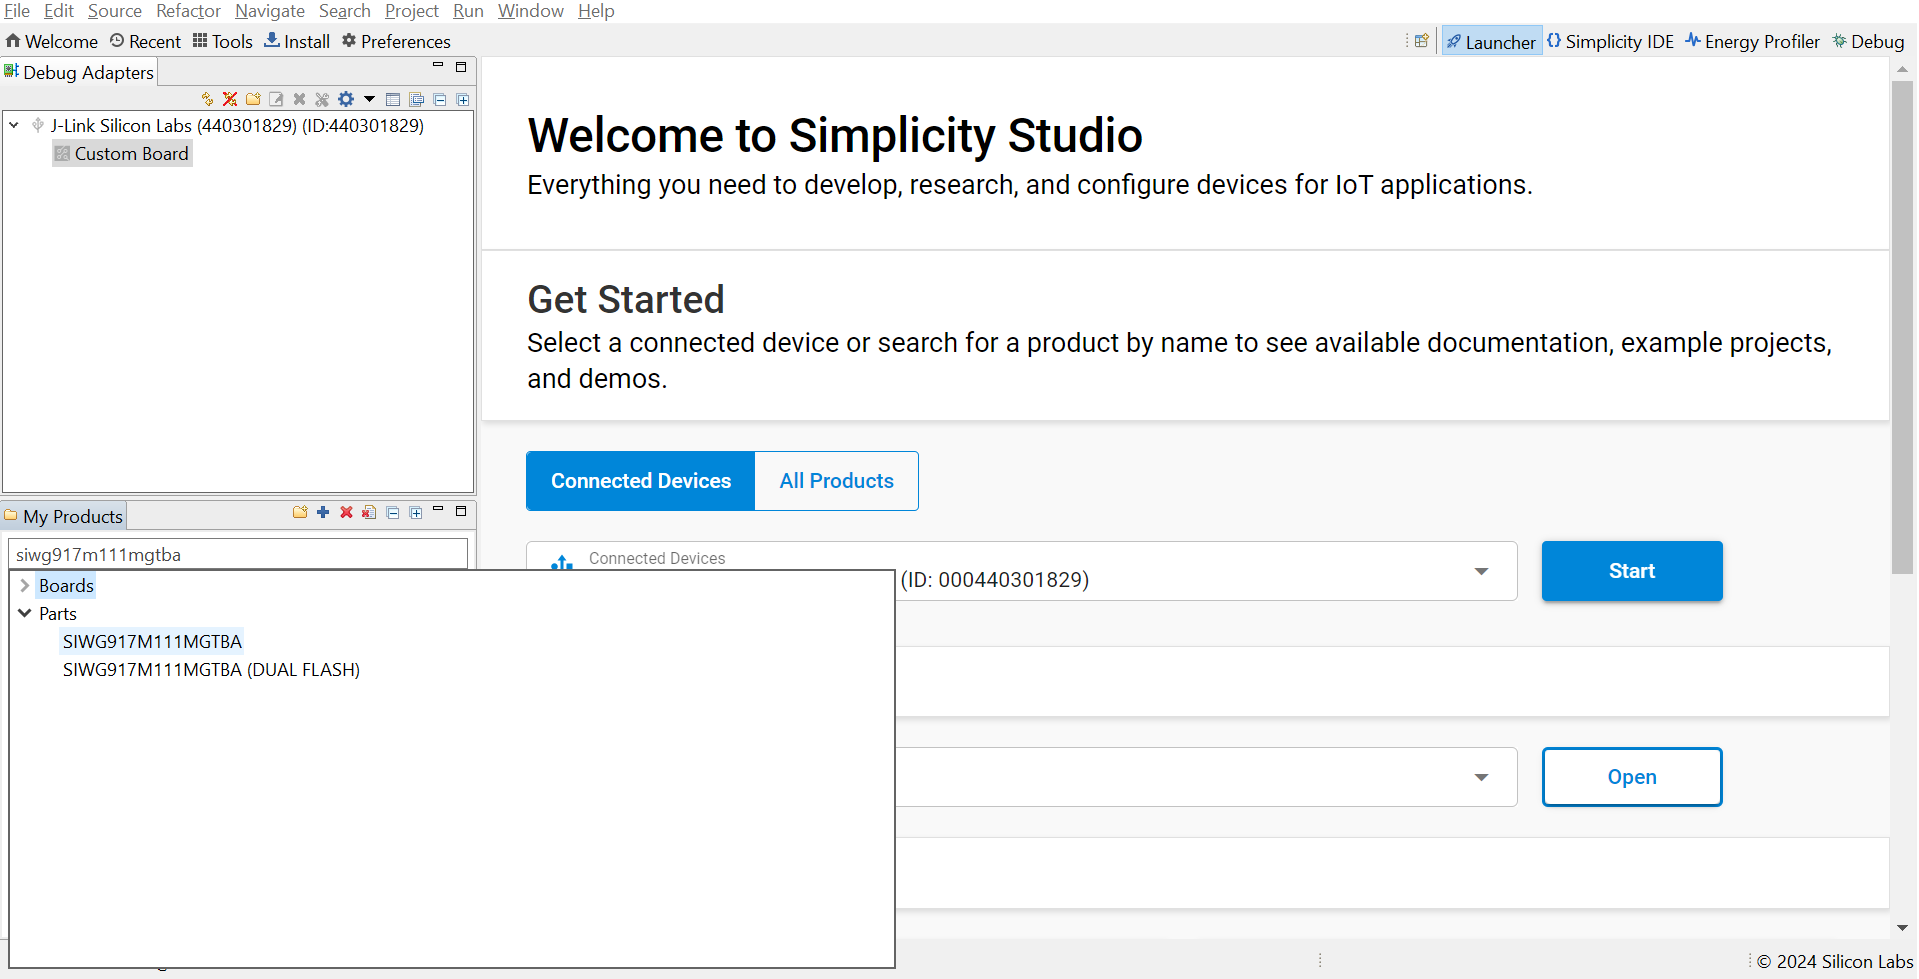This screenshot has width=1919, height=979.
Task: Click the blue plus add product icon
Action: [x=323, y=512]
